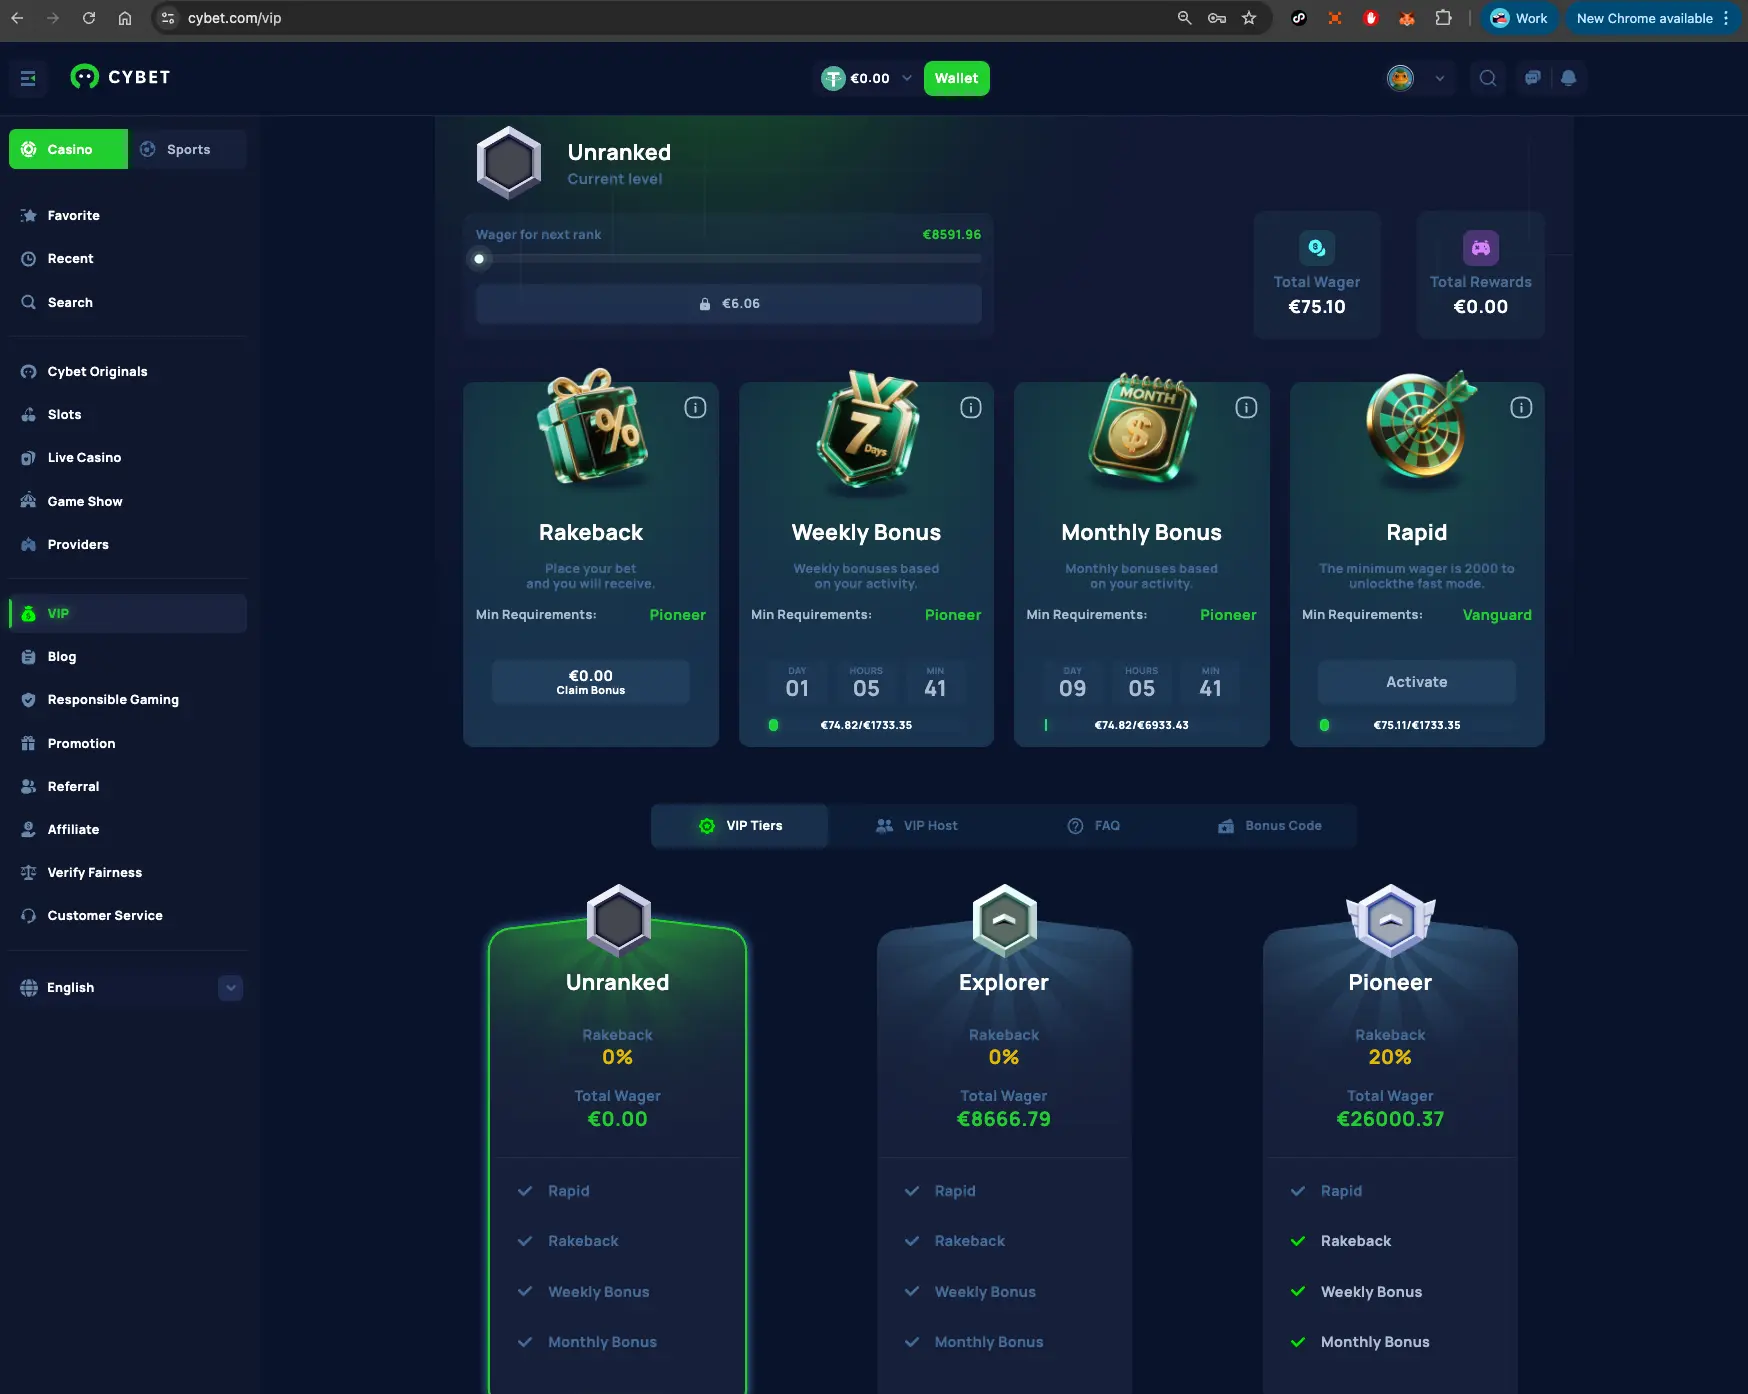This screenshot has height=1394, width=1748.
Task: Open the user avatar profile
Action: click(x=1401, y=78)
